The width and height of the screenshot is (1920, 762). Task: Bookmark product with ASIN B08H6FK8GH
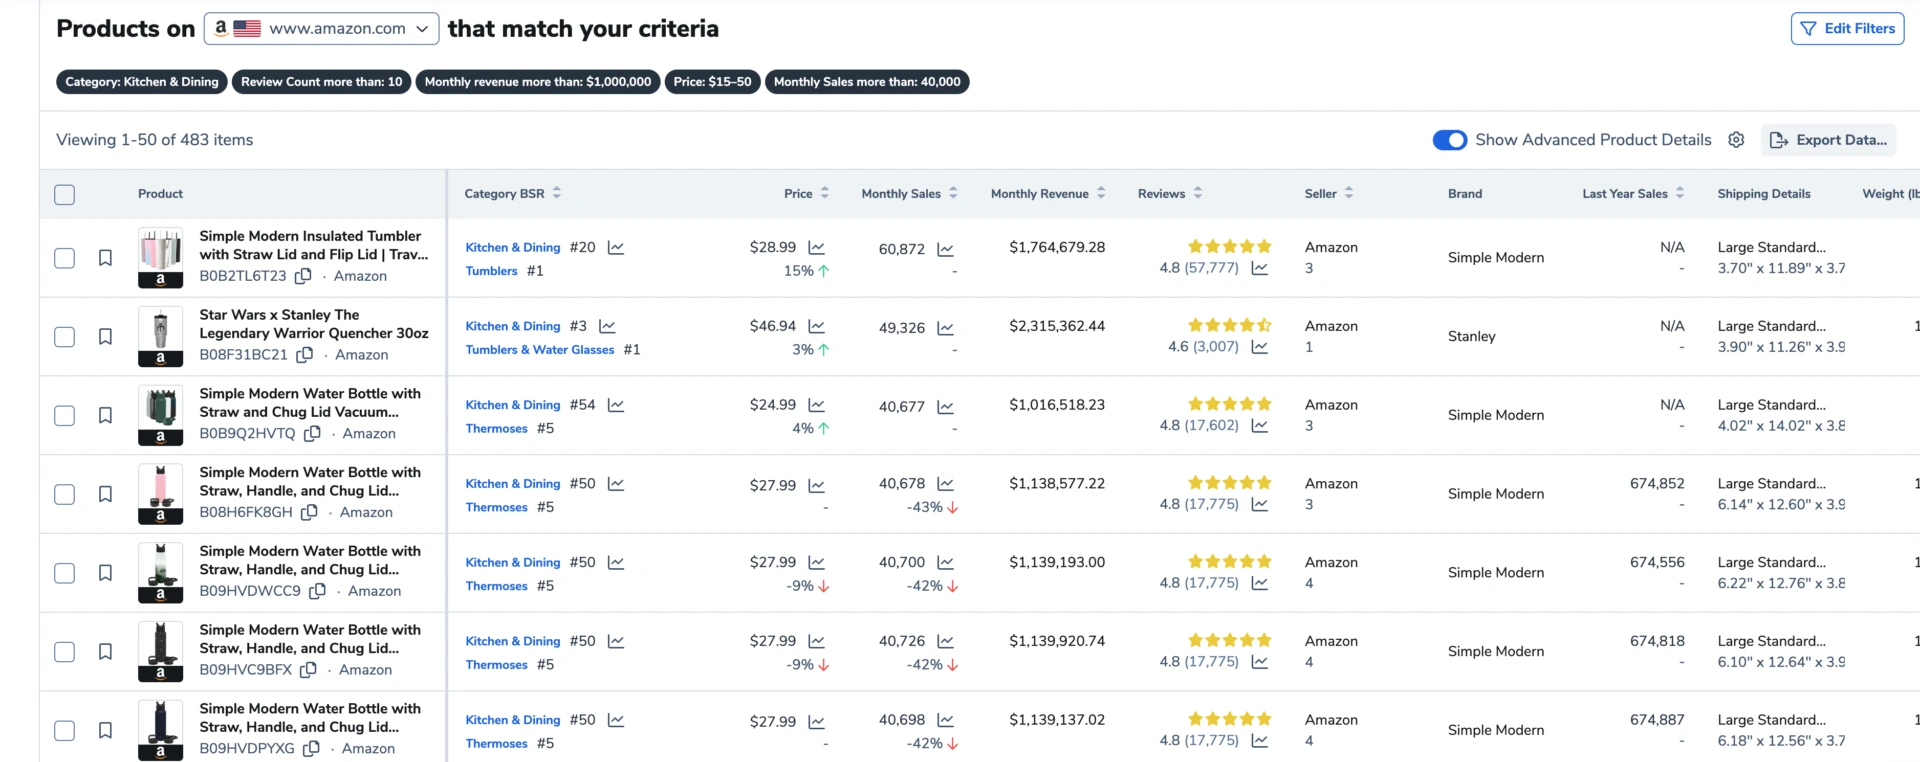click(x=105, y=494)
